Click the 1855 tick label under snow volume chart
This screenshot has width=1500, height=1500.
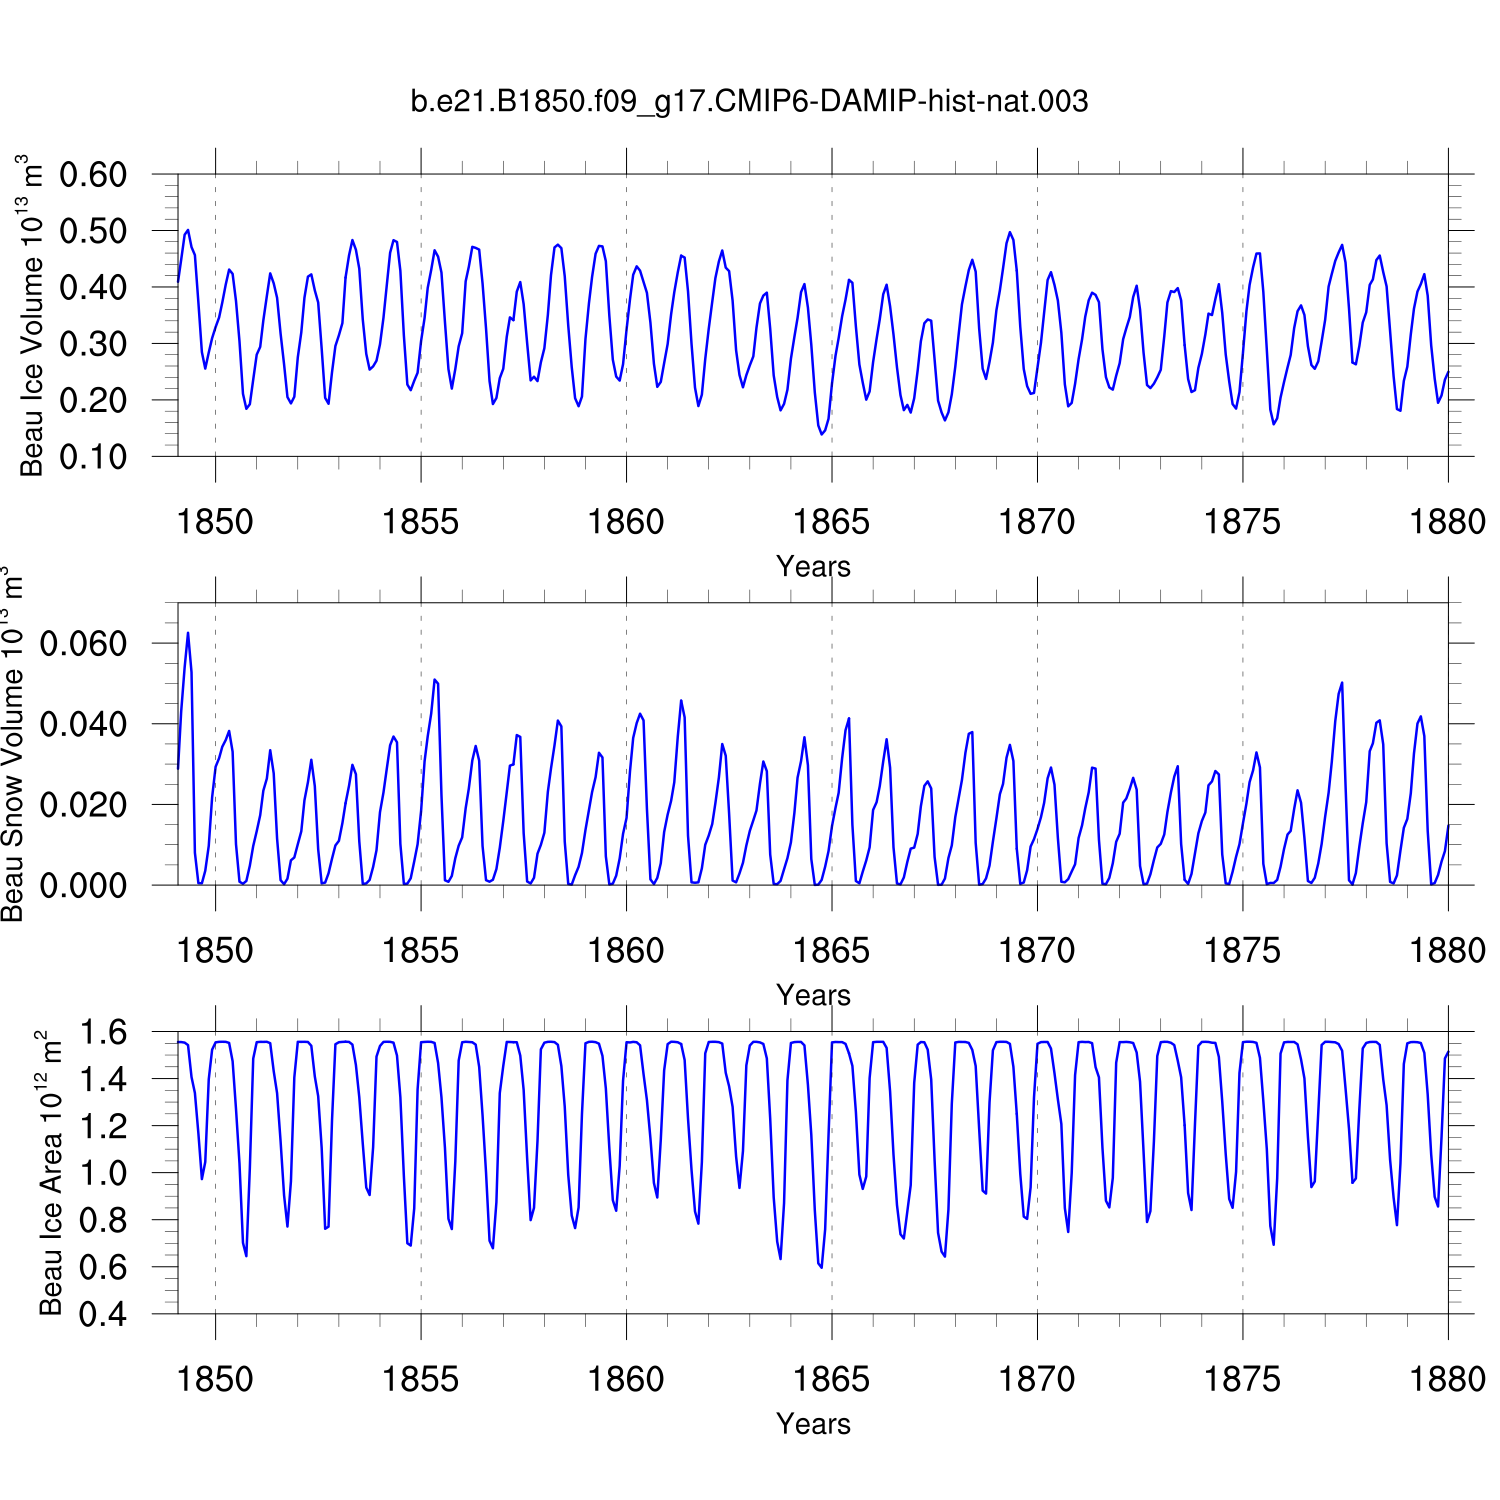coord(420,950)
